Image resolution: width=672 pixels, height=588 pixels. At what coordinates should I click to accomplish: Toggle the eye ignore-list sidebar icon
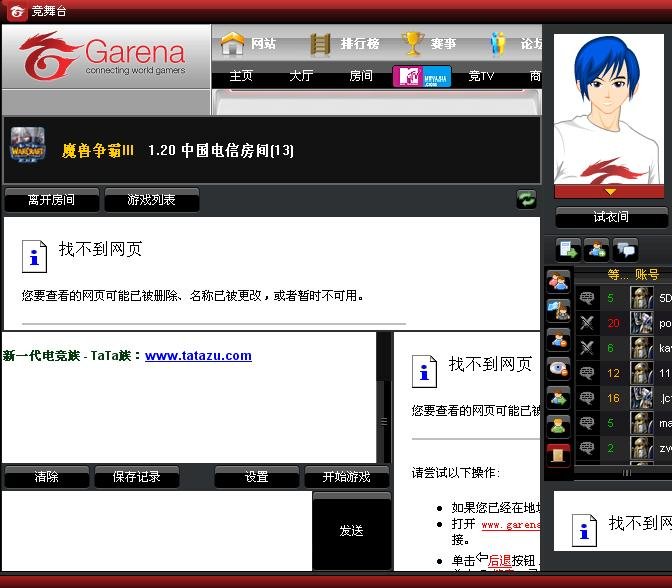(x=558, y=369)
